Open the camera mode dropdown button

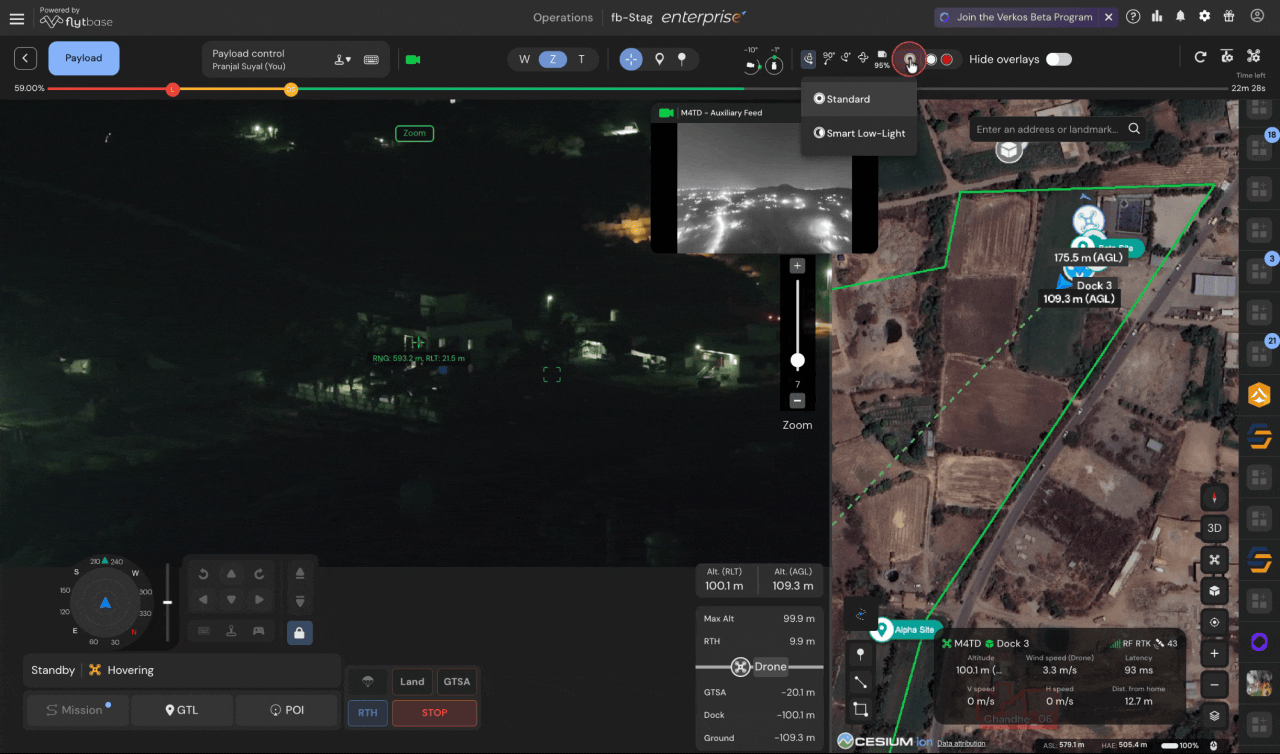909,59
